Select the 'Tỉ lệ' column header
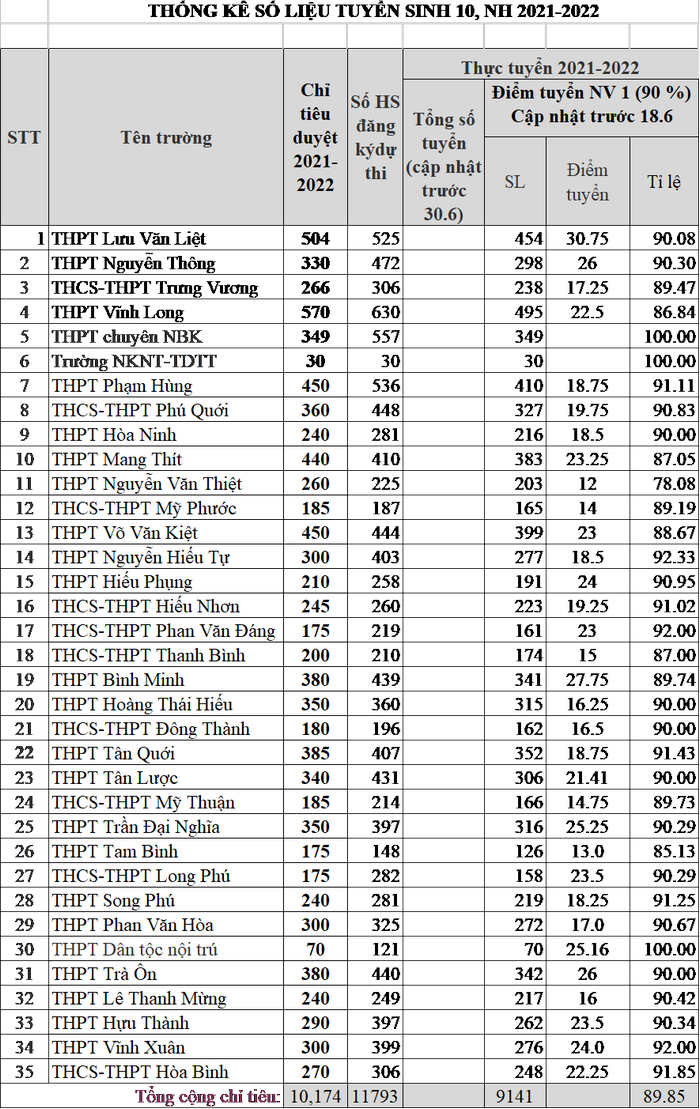Image resolution: width=700 pixels, height=1109 pixels. pos(664,181)
